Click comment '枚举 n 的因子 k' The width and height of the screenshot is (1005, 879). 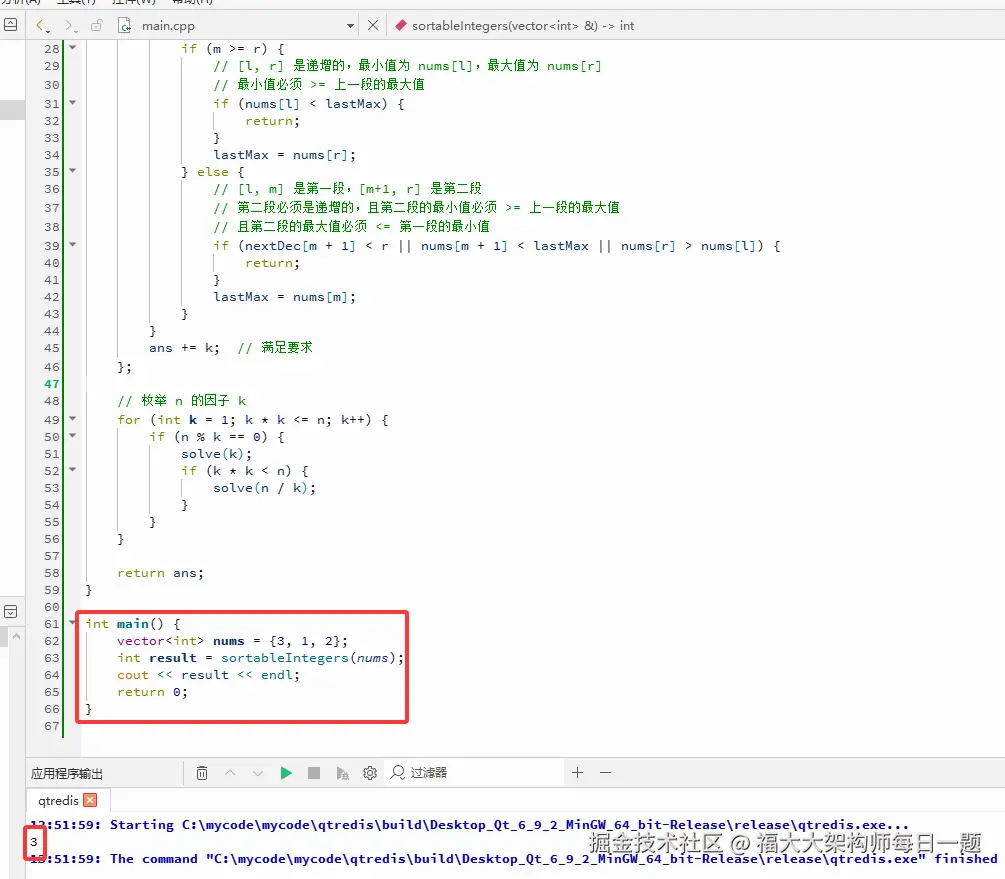click(182, 401)
